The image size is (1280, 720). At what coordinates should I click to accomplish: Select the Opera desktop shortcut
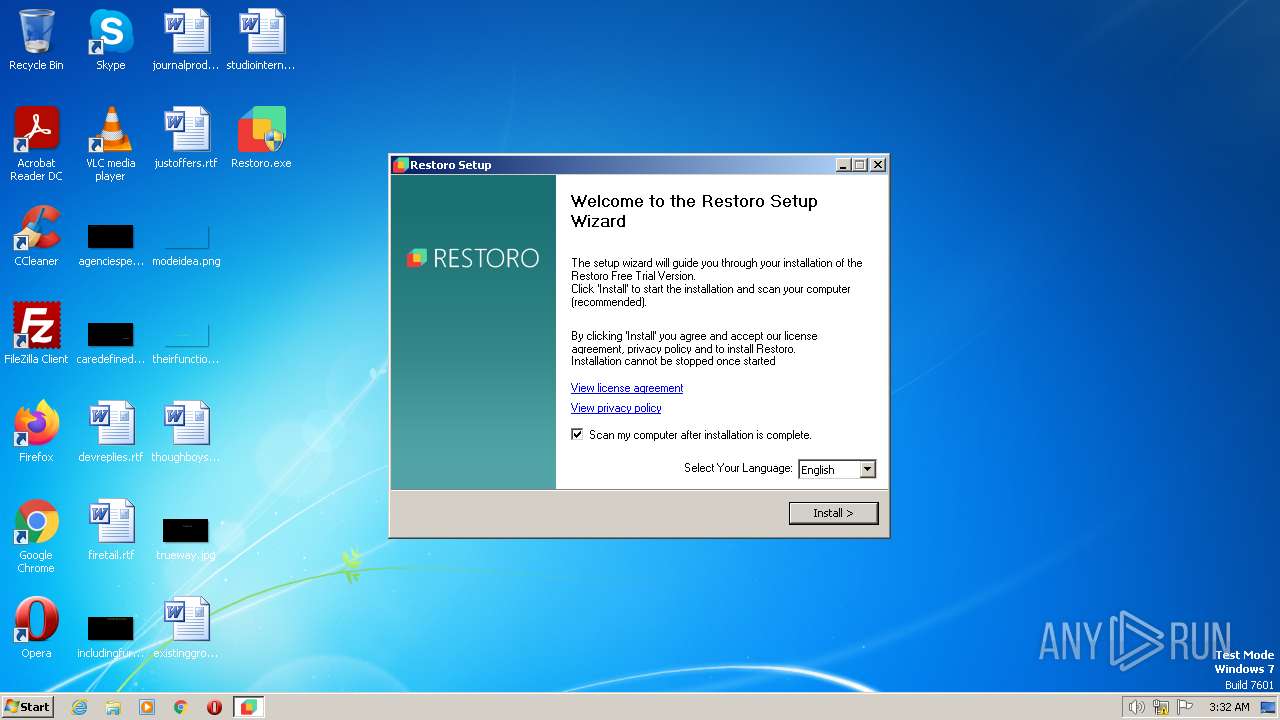click(x=36, y=628)
